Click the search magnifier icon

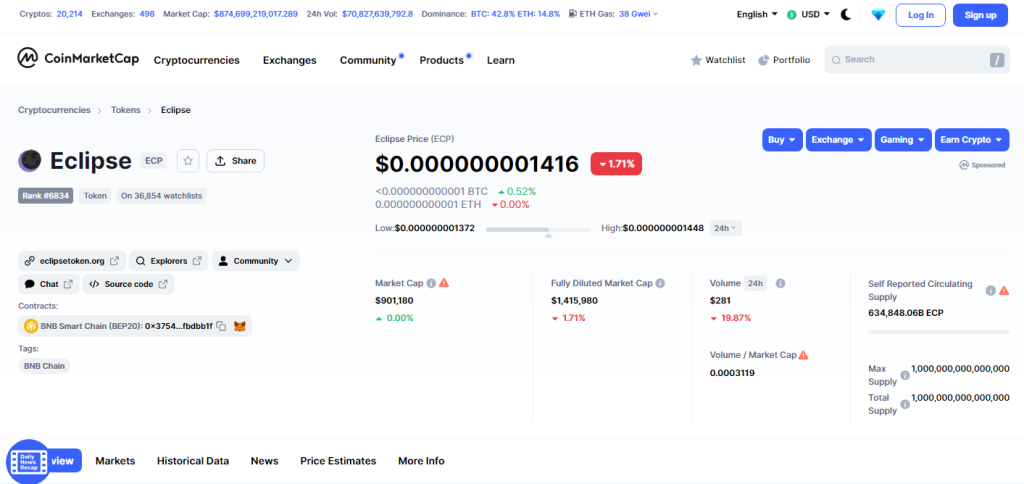pos(836,60)
